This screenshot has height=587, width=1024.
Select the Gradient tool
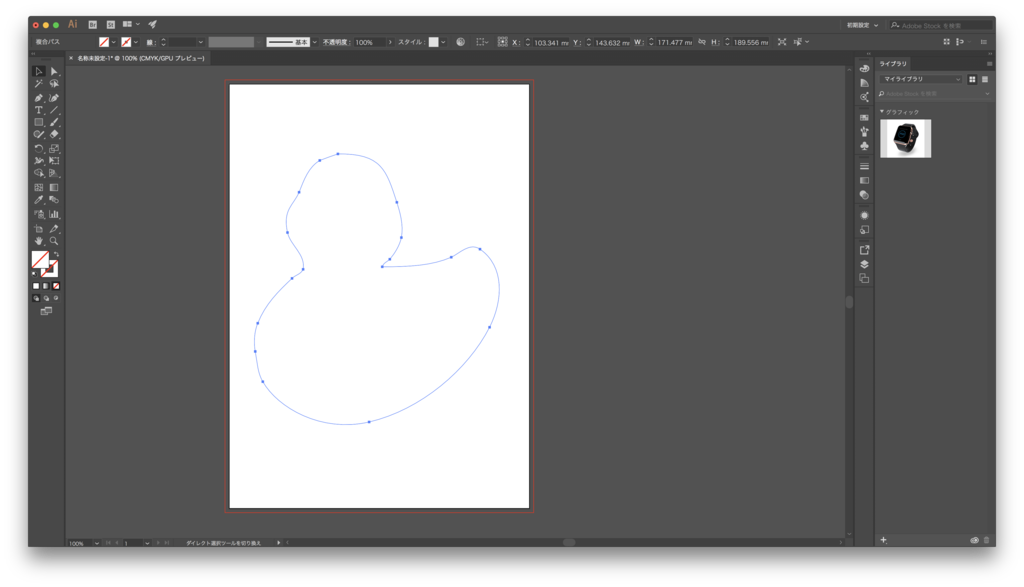coord(54,187)
